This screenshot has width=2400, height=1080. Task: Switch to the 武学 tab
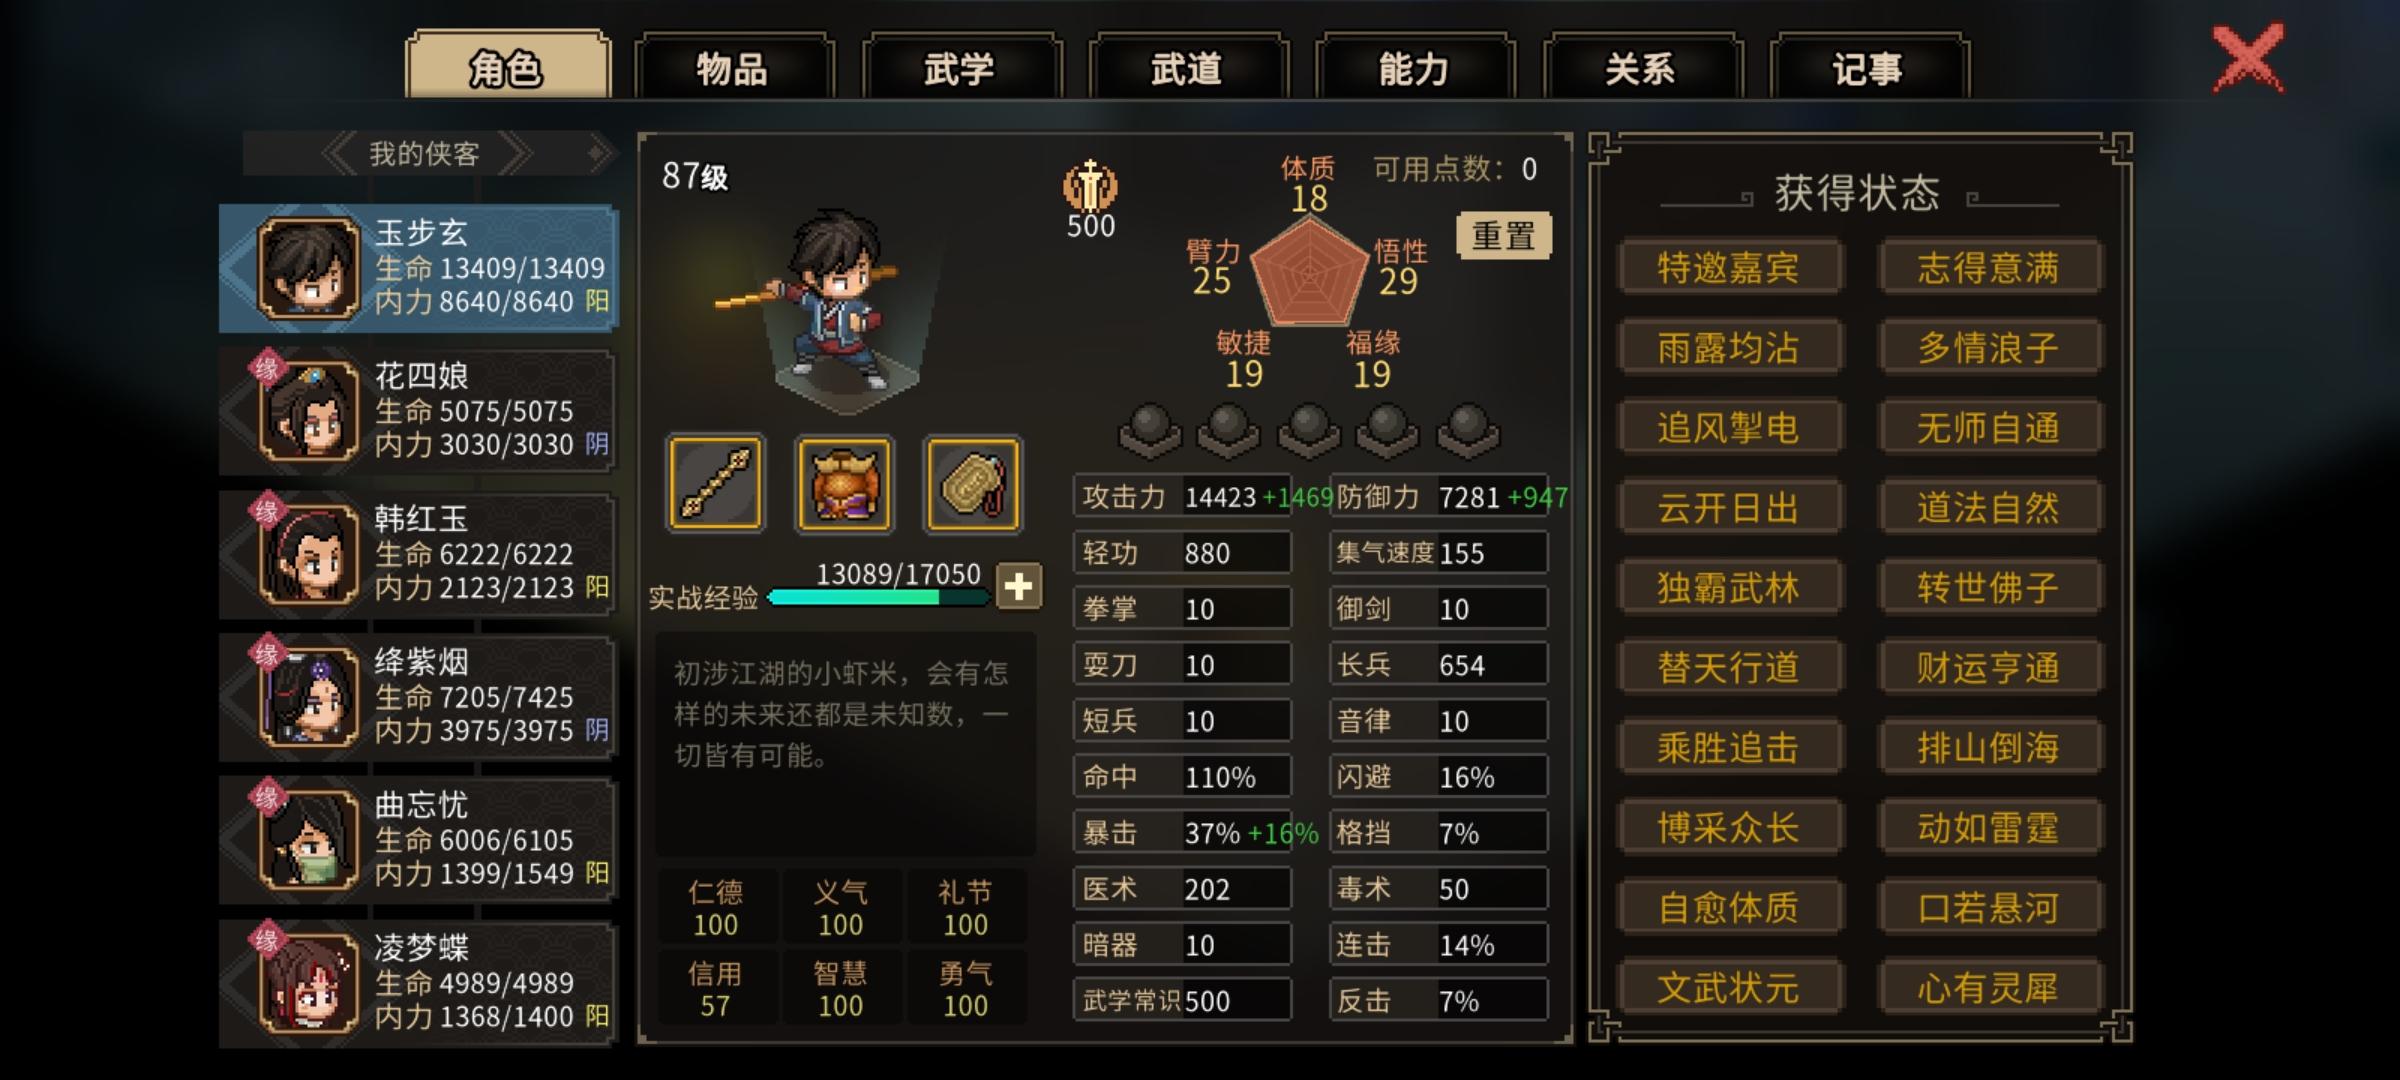(x=959, y=68)
